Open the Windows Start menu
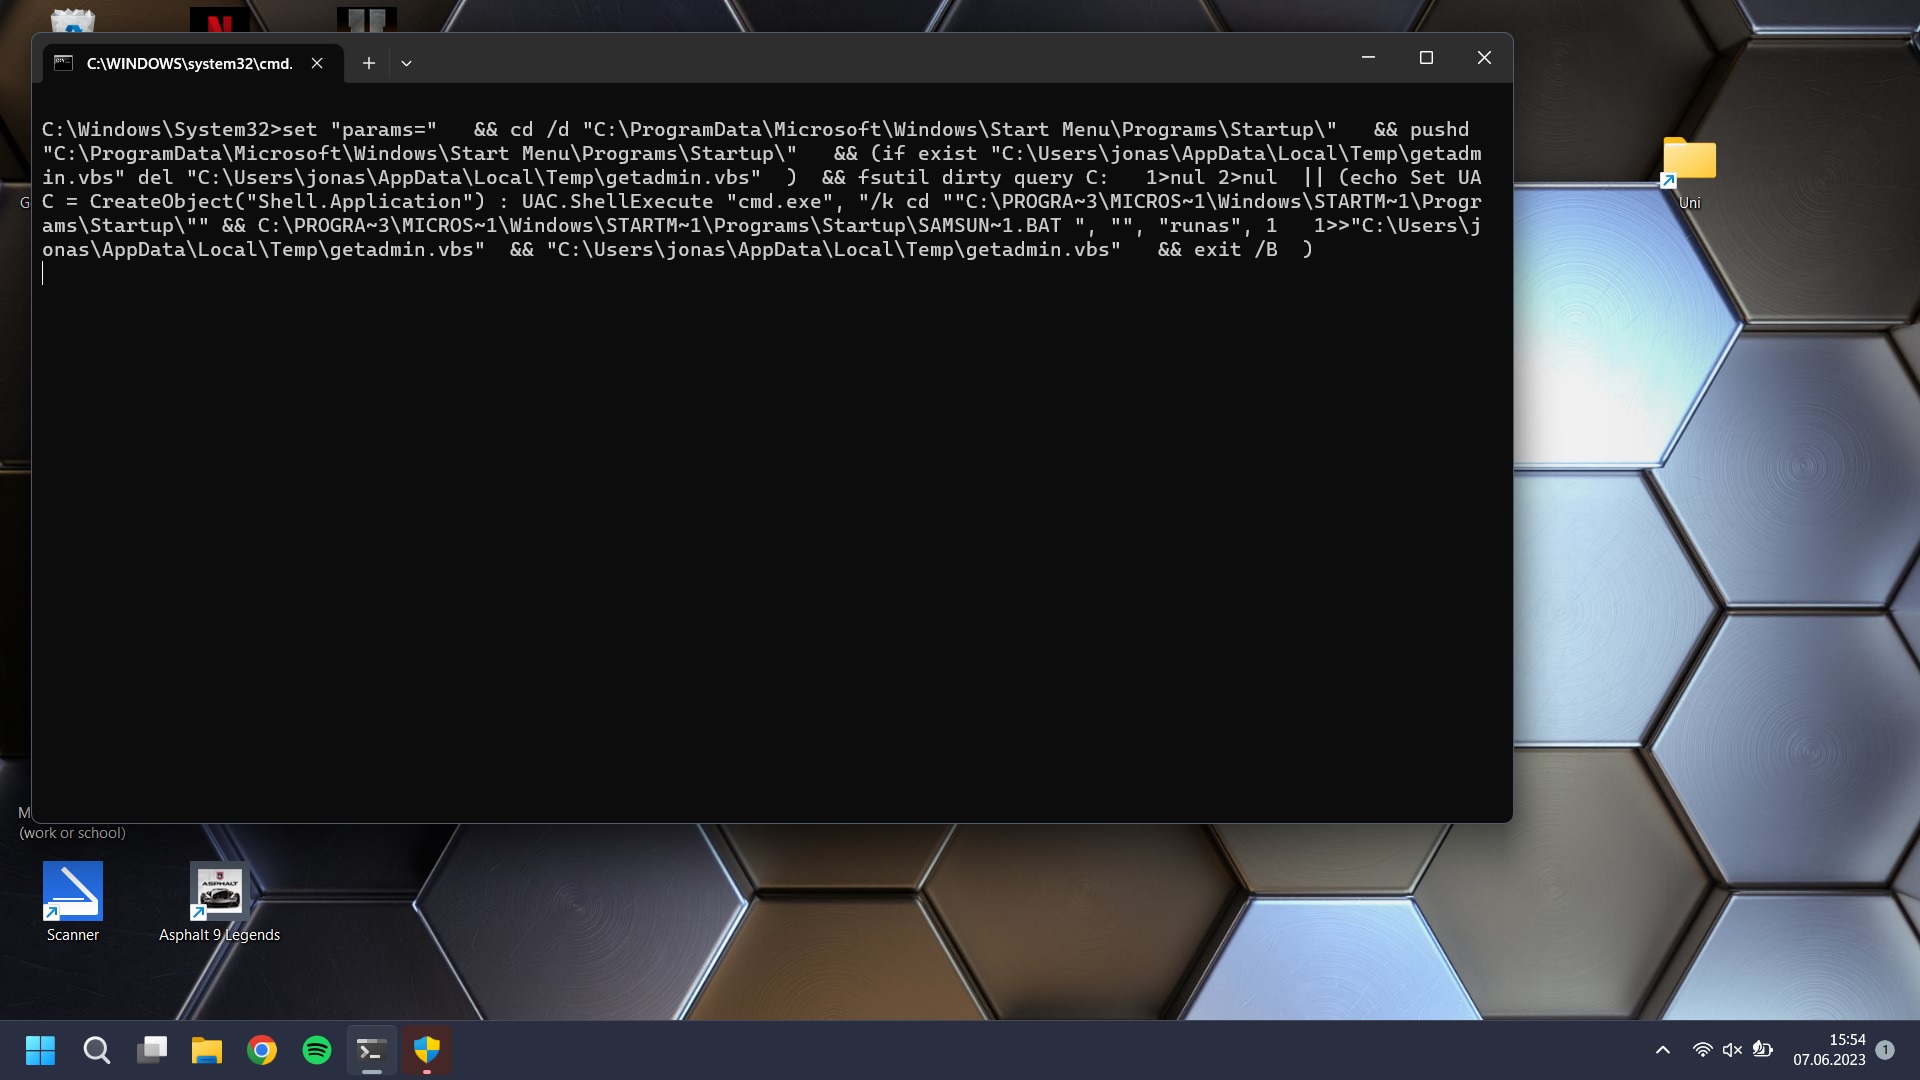 pyautogui.click(x=40, y=1050)
